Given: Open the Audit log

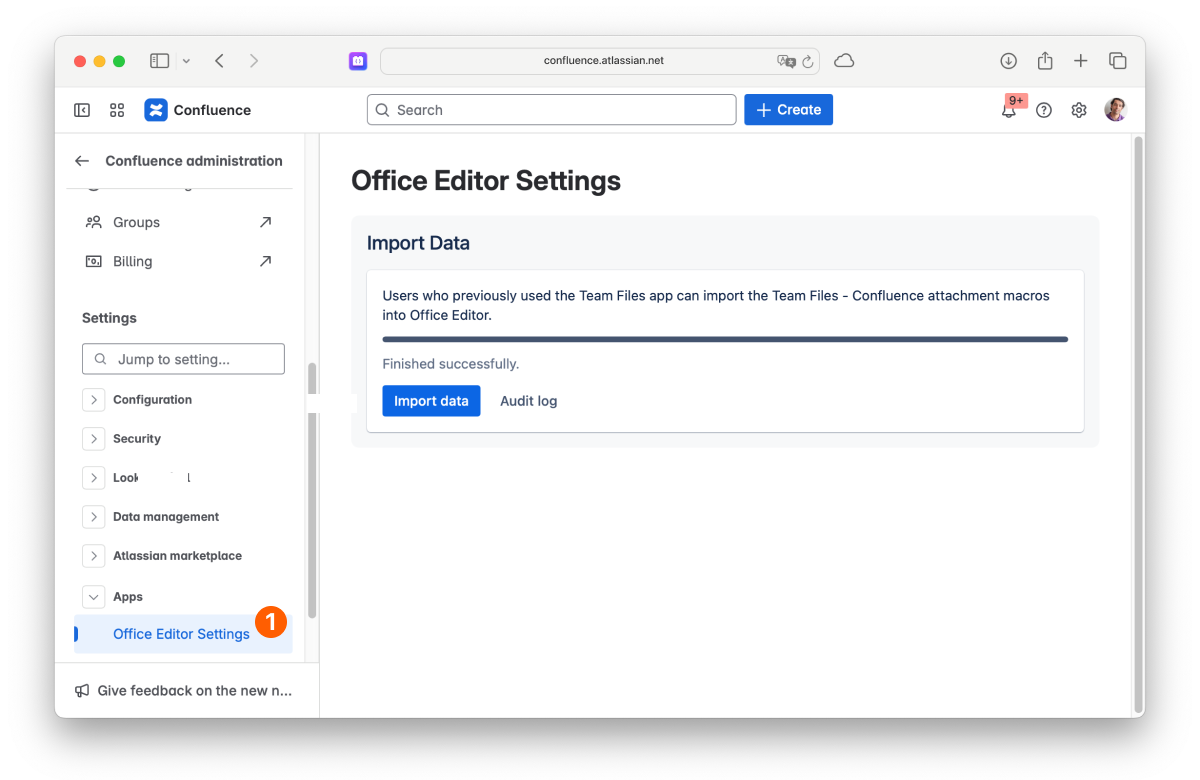Looking at the screenshot, I should tap(529, 401).
